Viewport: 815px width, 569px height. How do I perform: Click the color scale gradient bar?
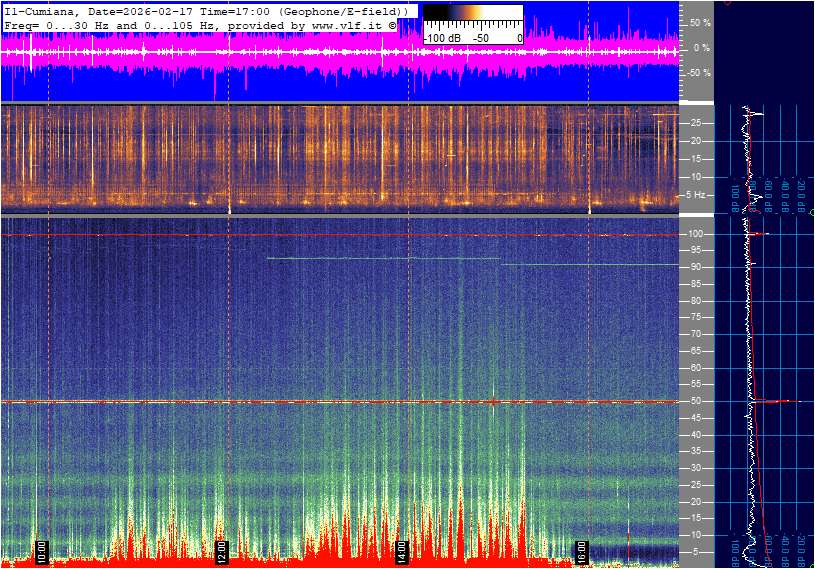[472, 19]
